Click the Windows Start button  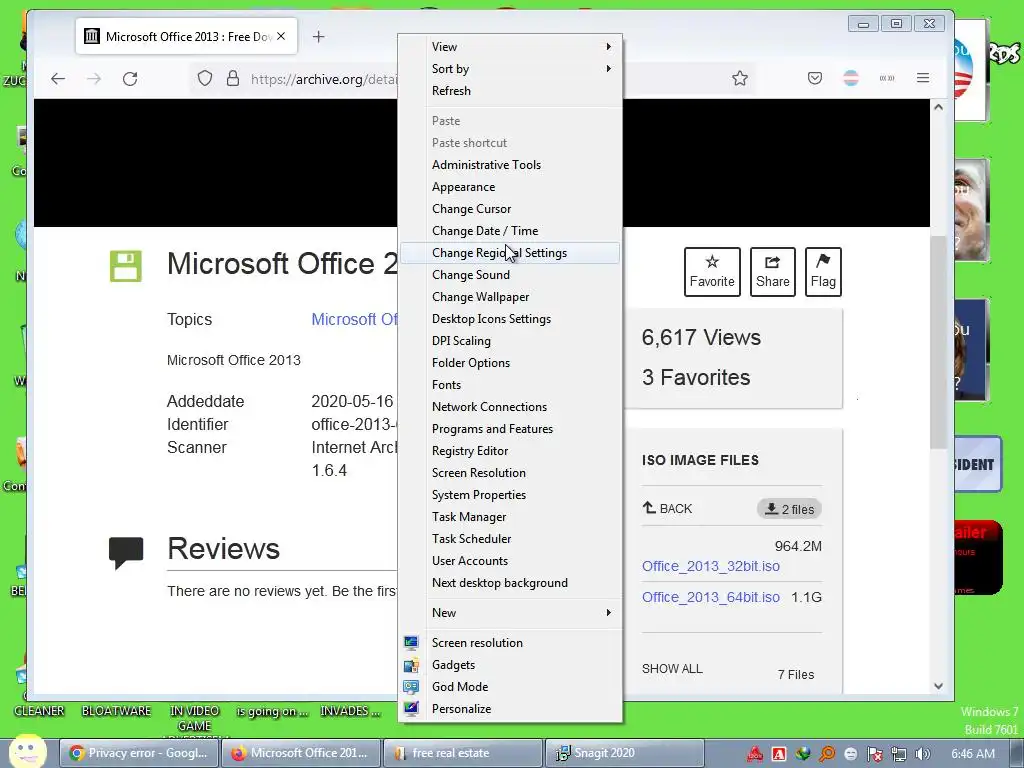click(27, 752)
